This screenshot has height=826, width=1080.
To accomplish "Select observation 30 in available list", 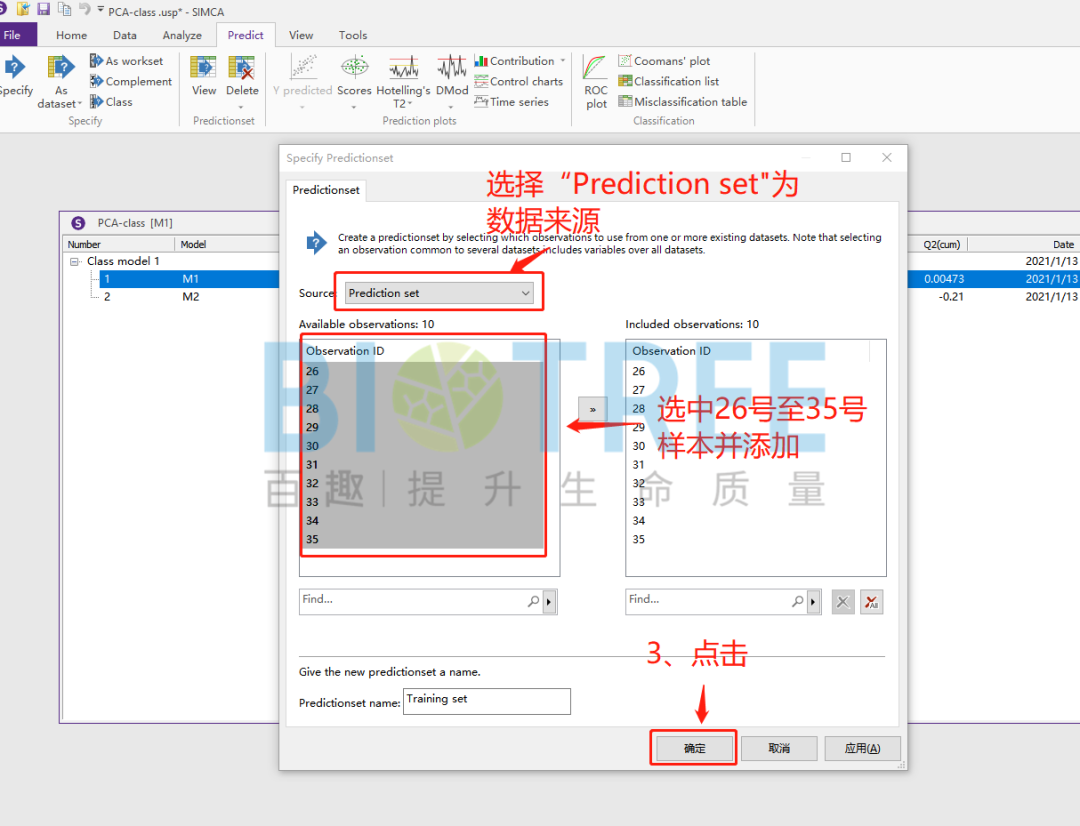I will pyautogui.click(x=313, y=446).
